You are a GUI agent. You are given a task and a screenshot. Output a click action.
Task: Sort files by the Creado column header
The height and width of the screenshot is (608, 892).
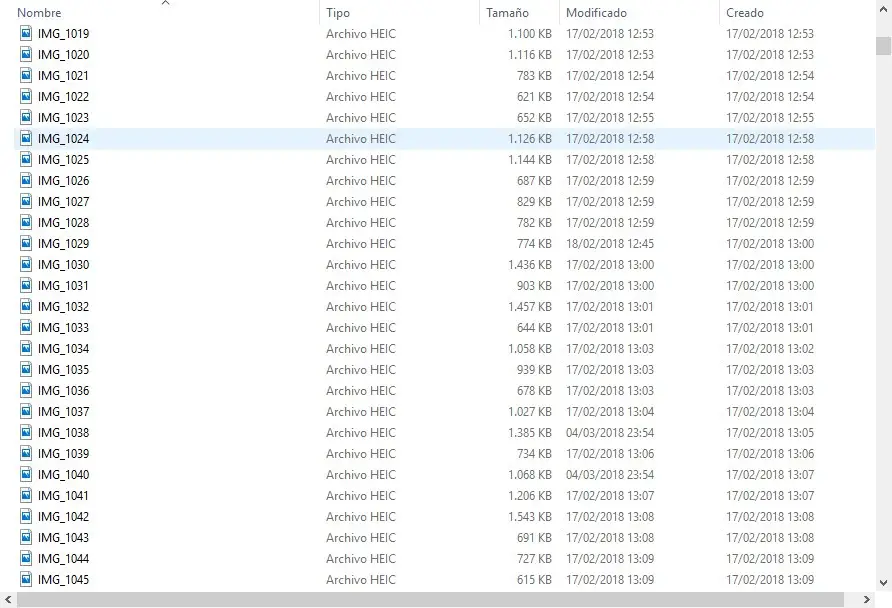[745, 13]
